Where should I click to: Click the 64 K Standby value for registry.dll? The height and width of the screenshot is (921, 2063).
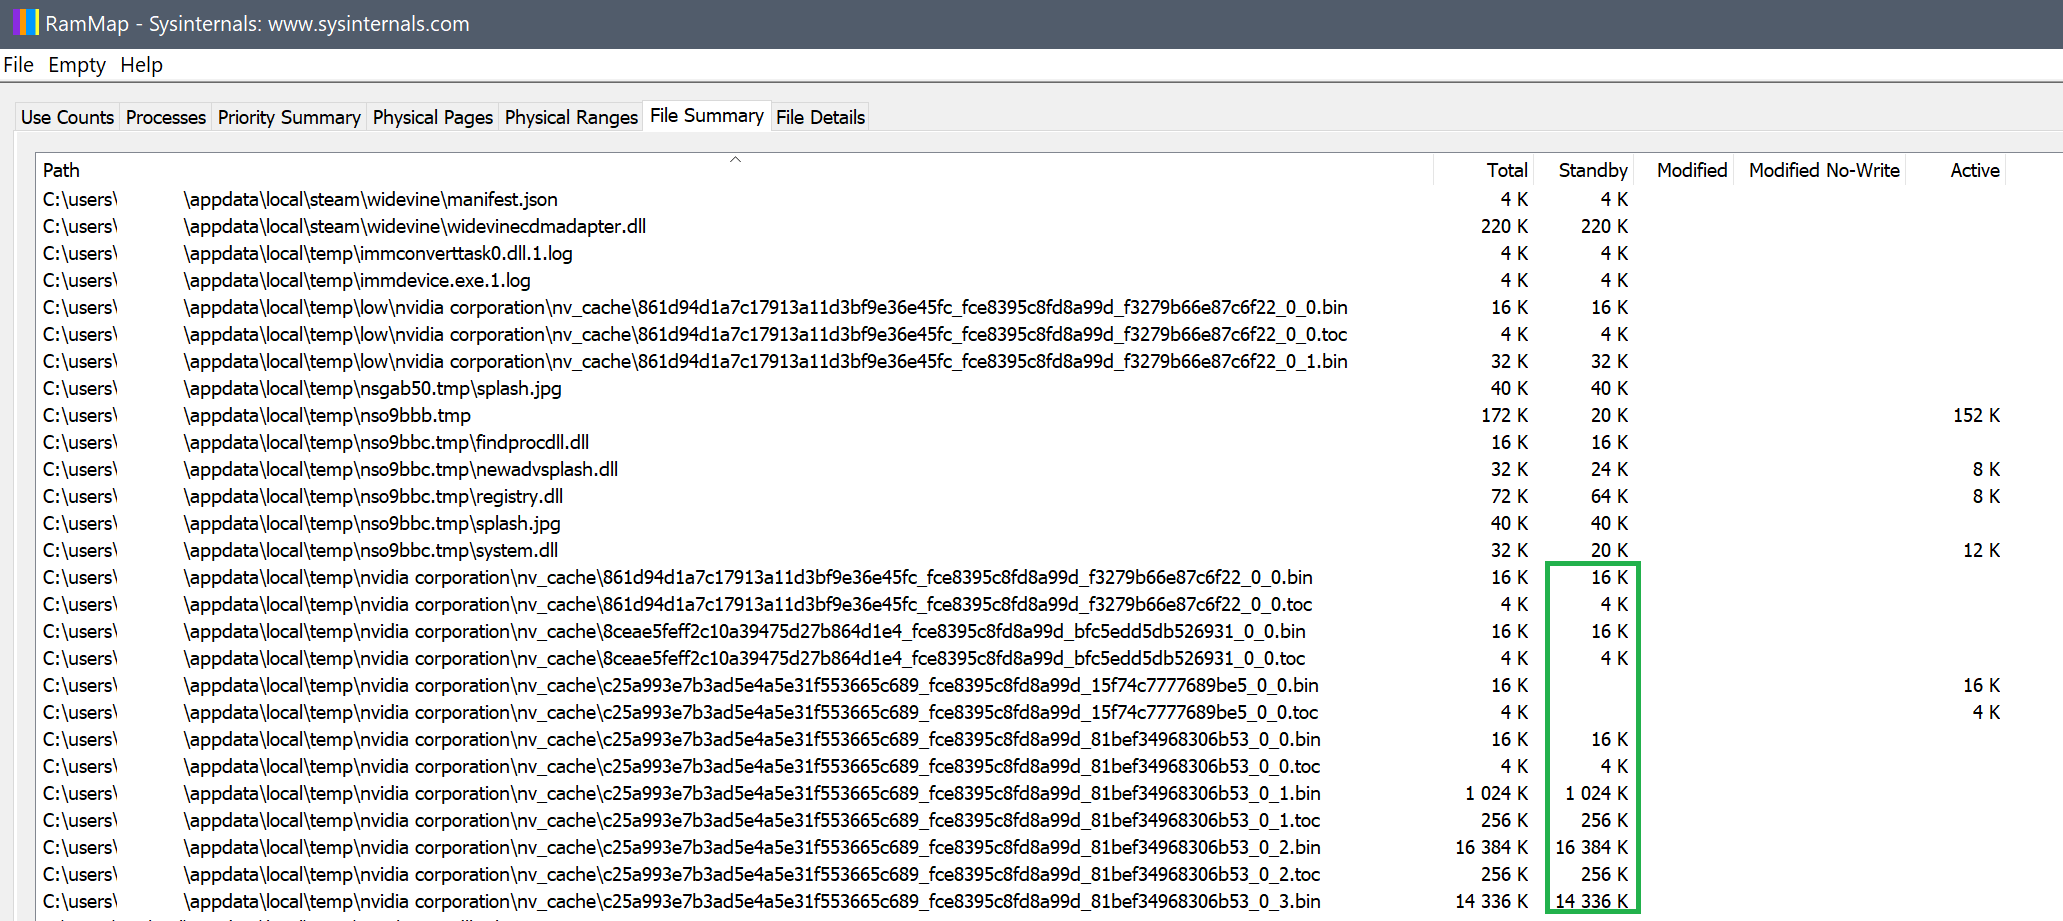(1609, 496)
